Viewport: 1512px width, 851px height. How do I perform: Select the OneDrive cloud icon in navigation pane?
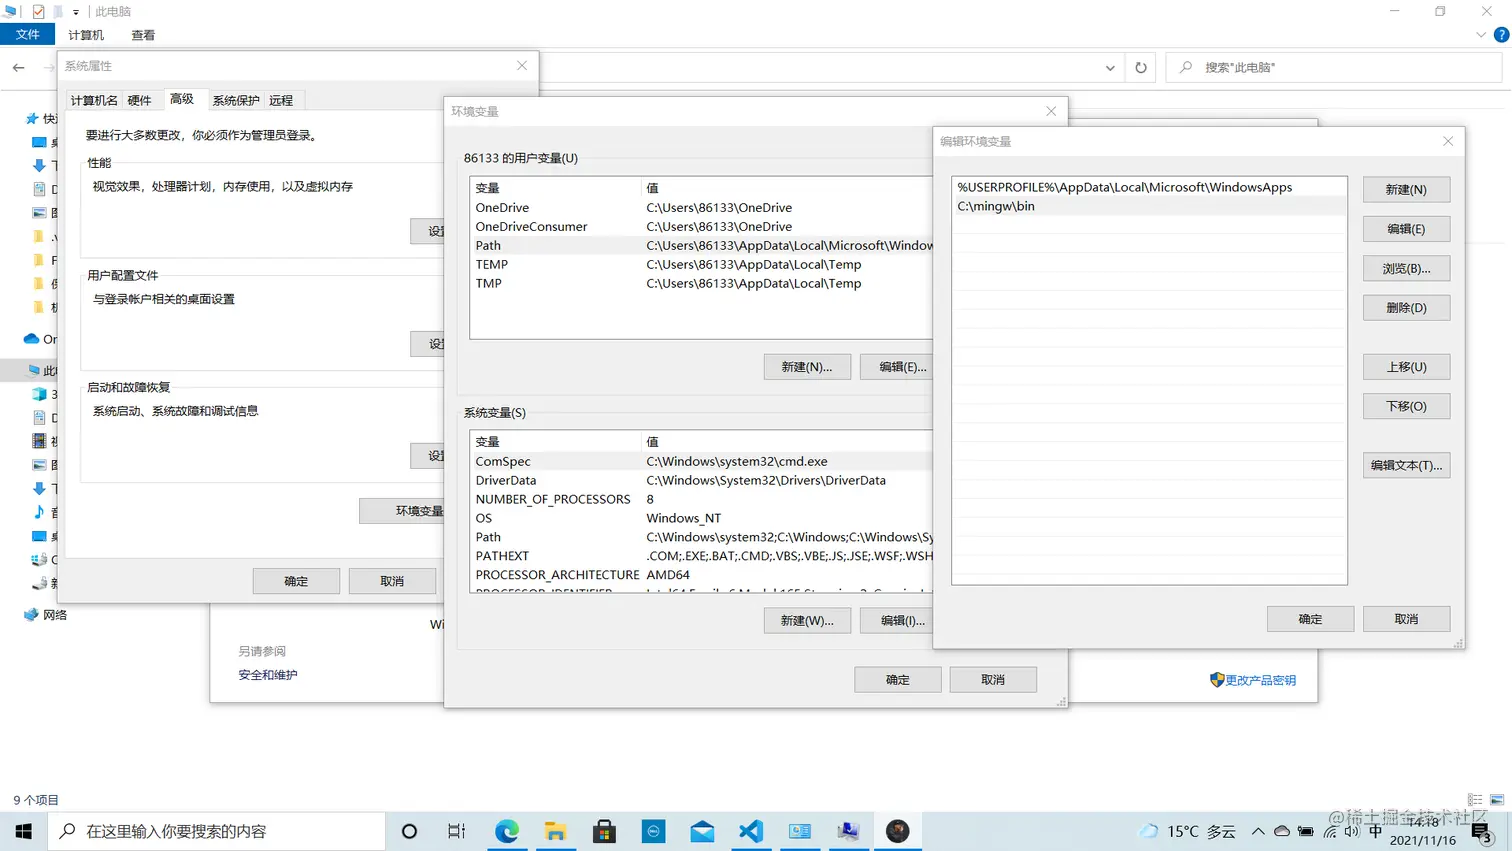pyautogui.click(x=31, y=339)
